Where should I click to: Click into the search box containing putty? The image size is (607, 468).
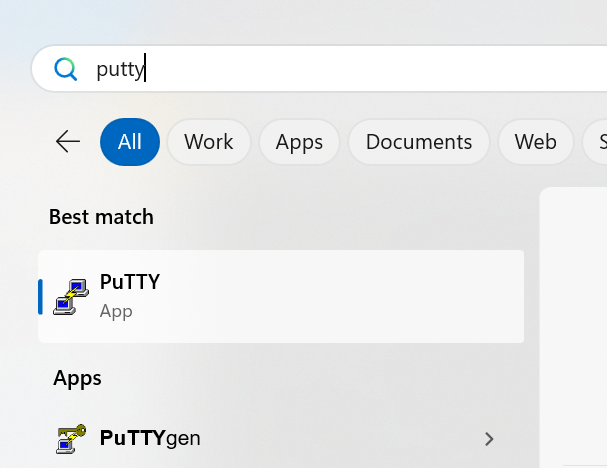click(319, 69)
